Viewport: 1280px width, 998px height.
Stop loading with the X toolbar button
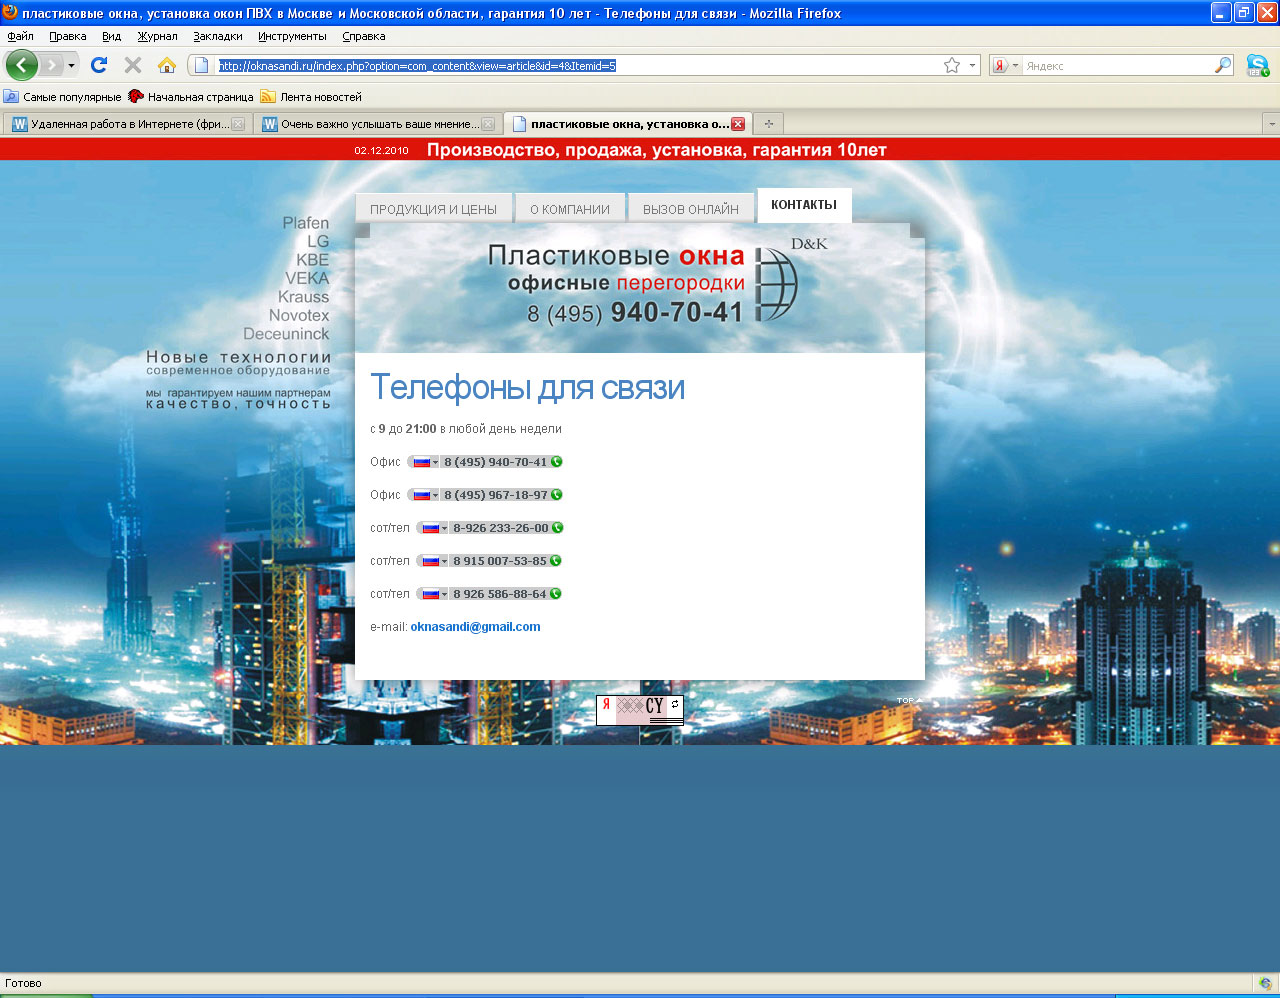(133, 65)
